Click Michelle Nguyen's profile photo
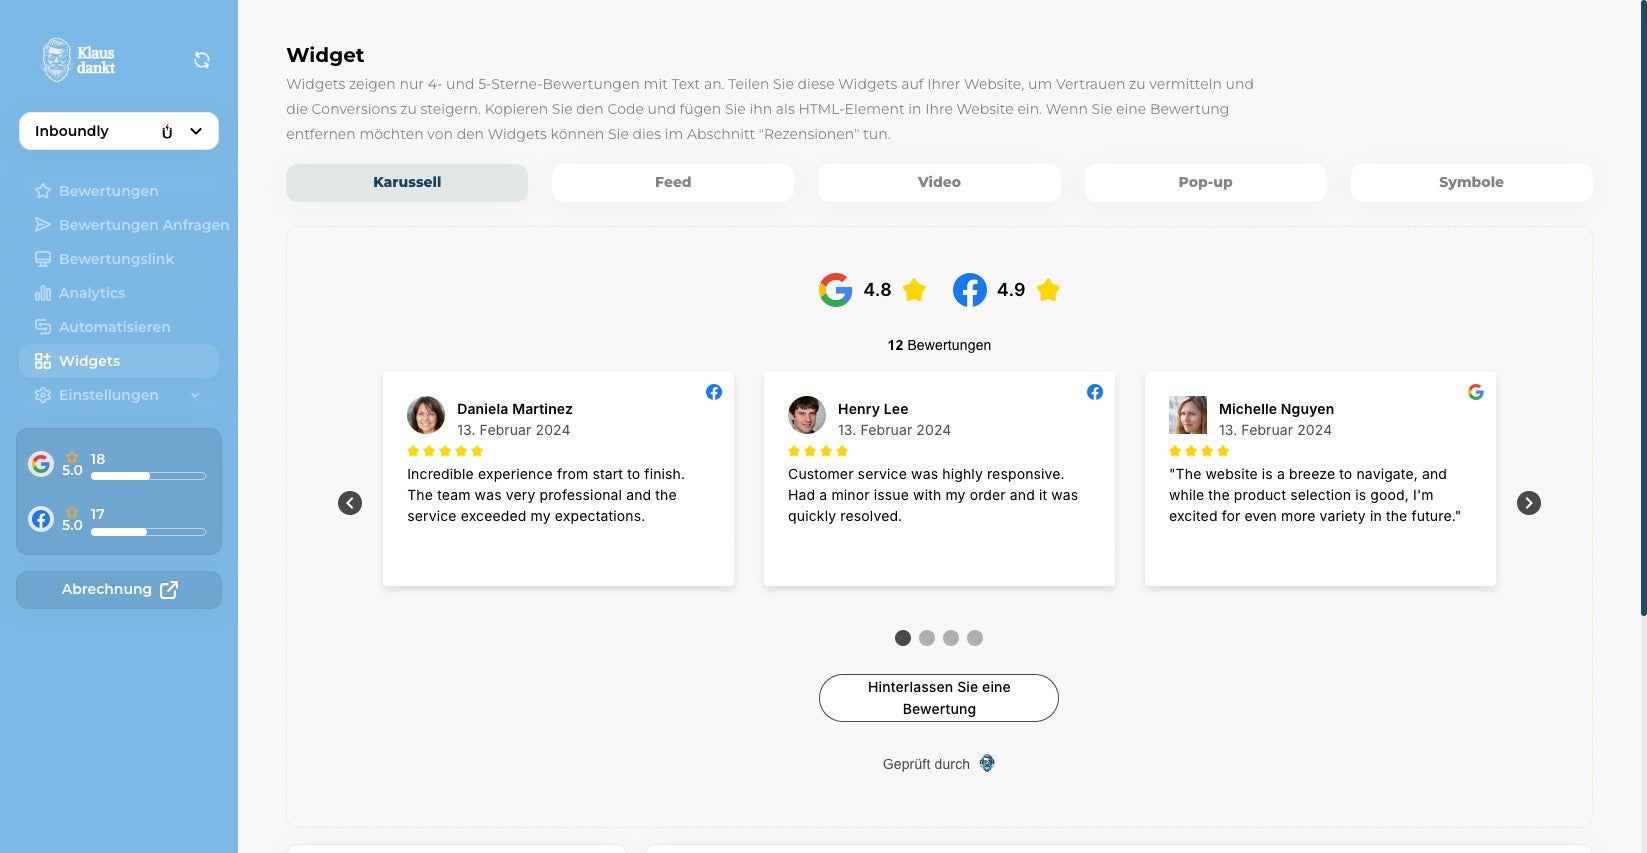 (1188, 415)
